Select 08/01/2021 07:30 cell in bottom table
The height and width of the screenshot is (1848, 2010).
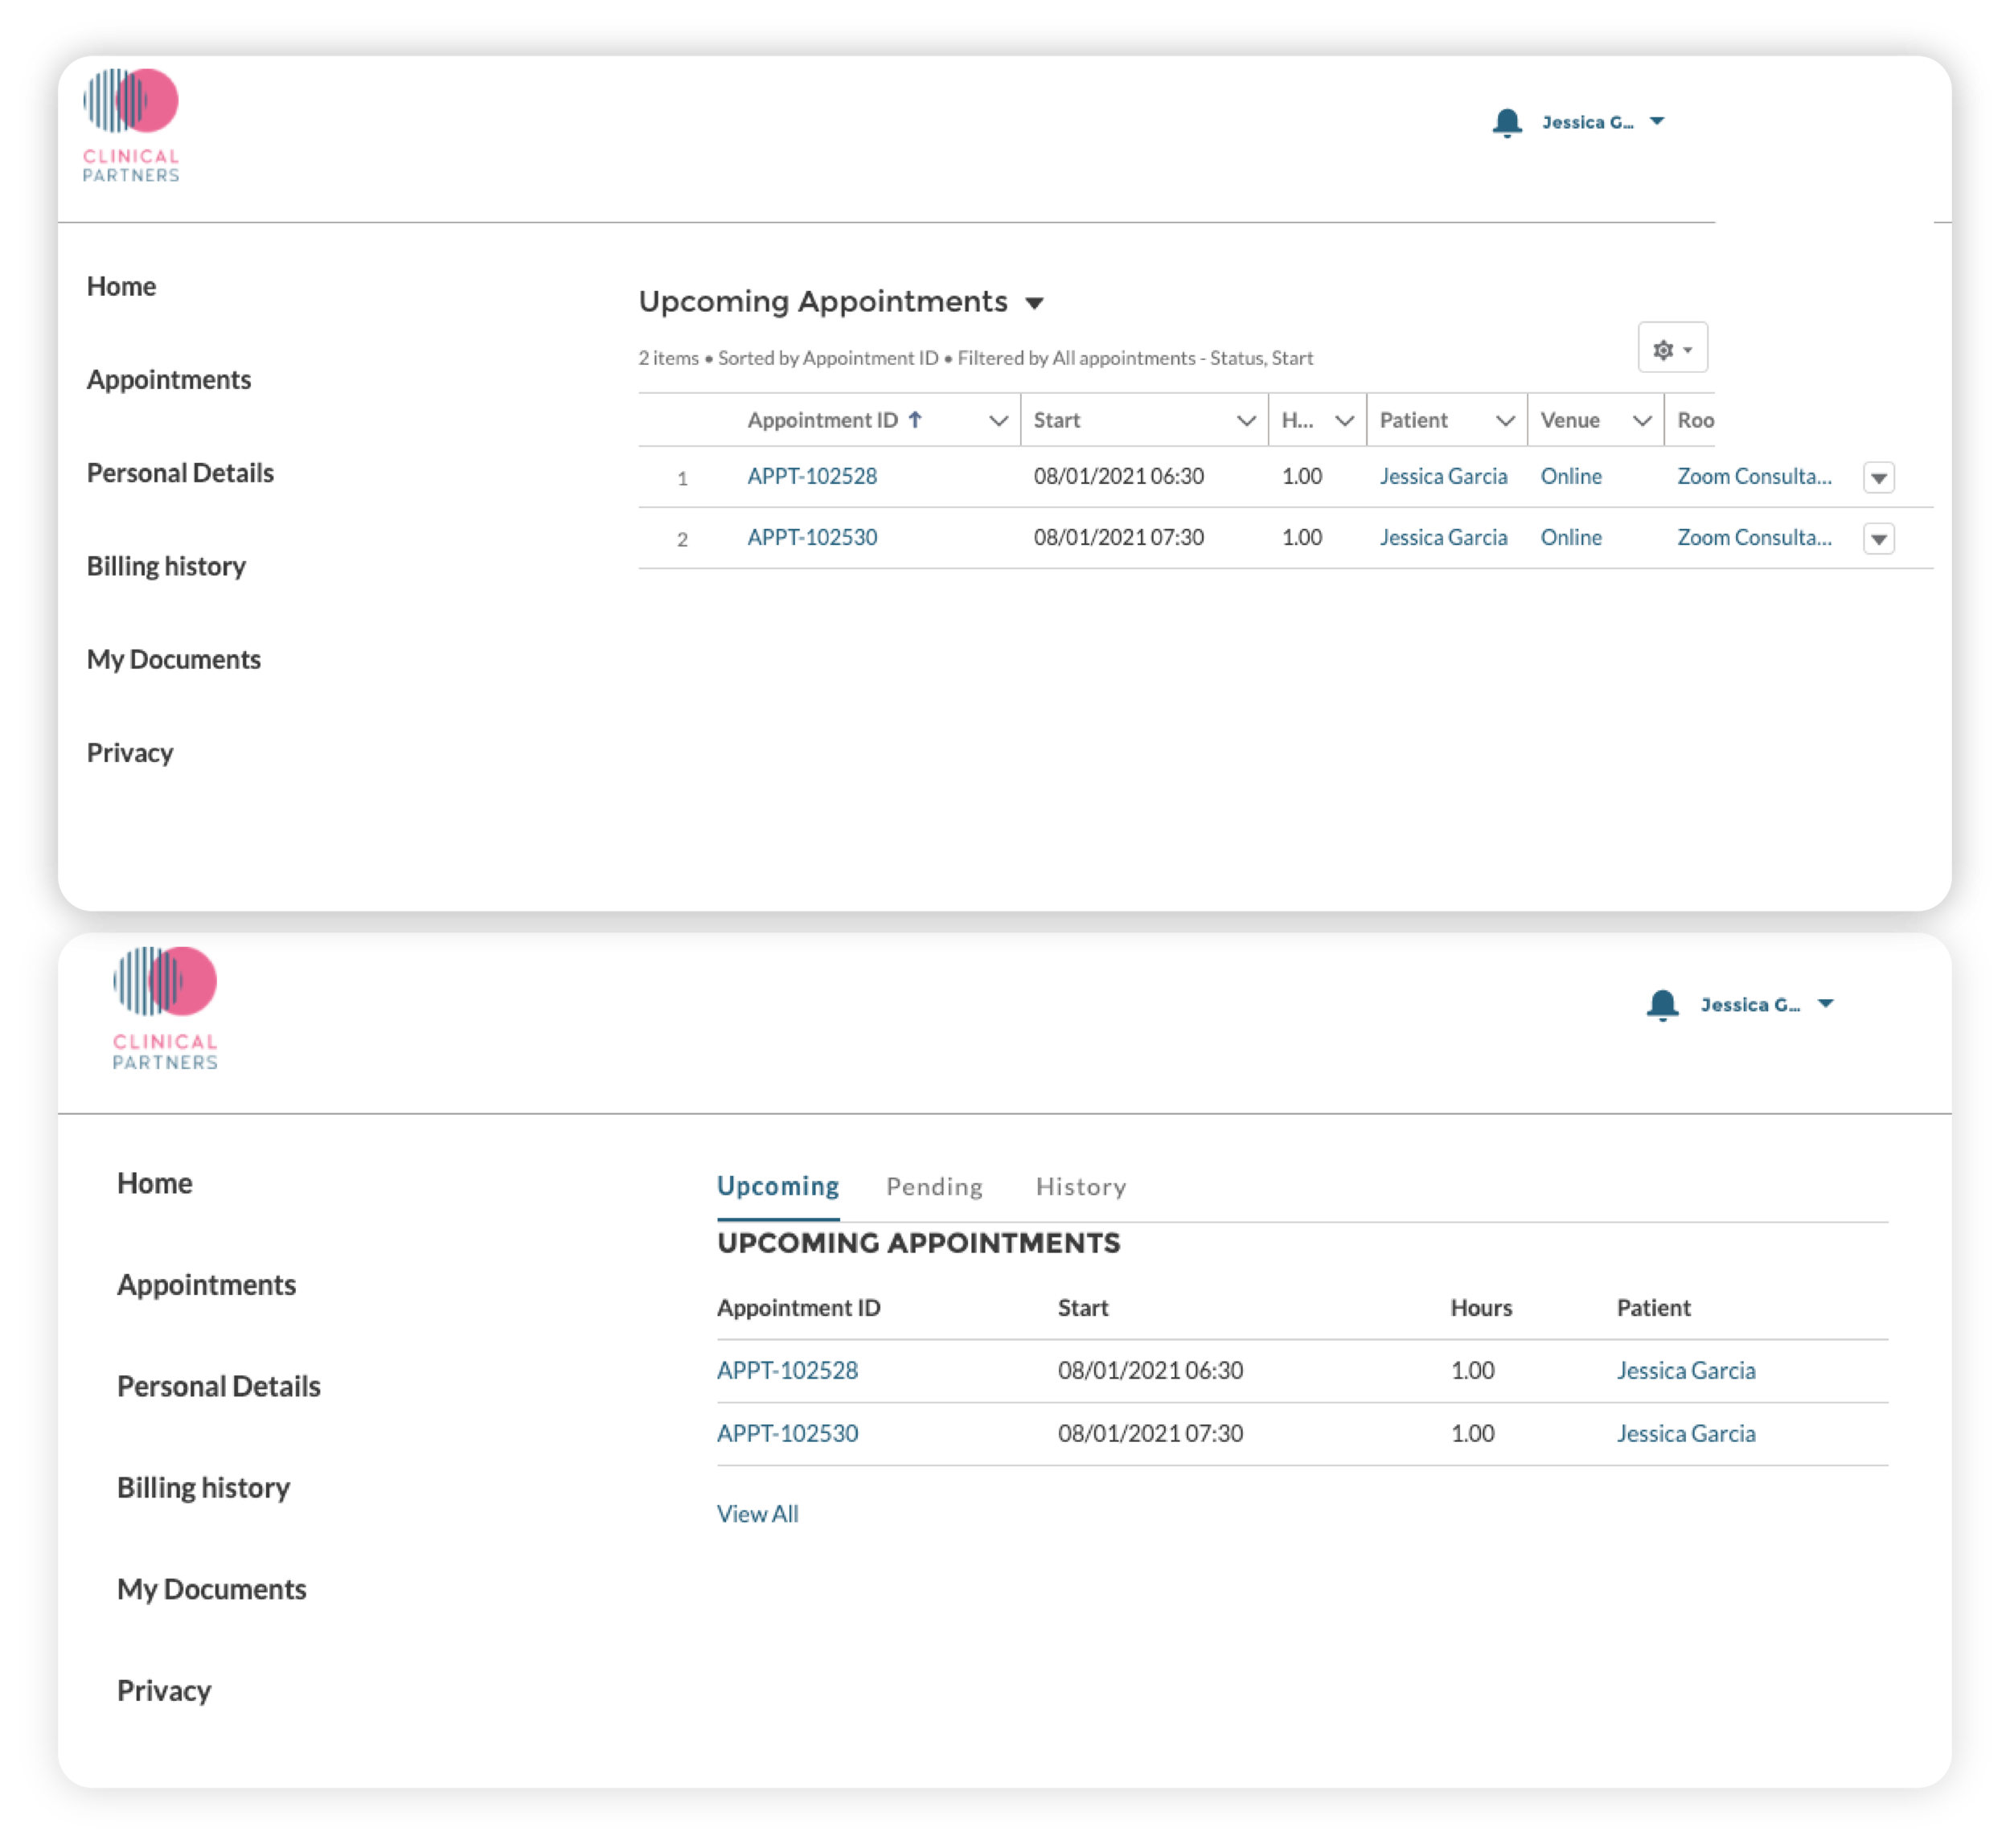[1150, 1434]
